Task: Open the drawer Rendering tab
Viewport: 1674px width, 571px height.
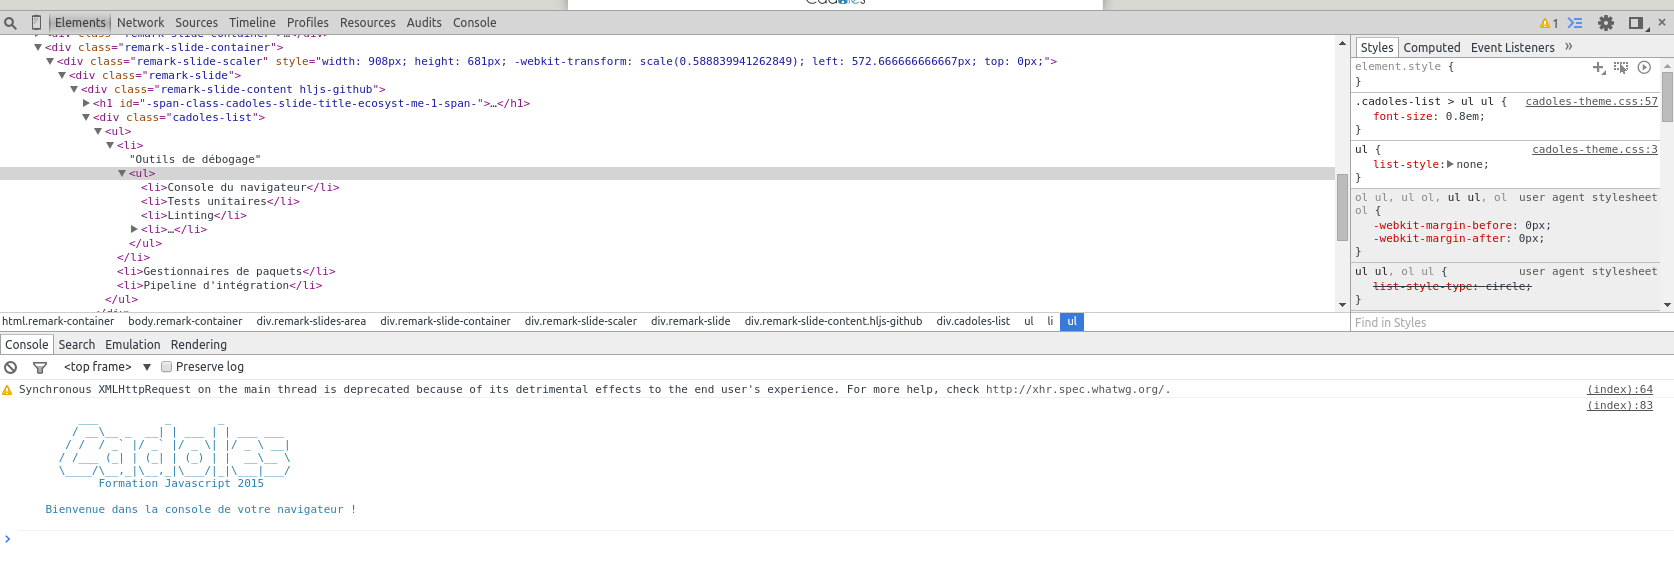Action: click(x=198, y=344)
